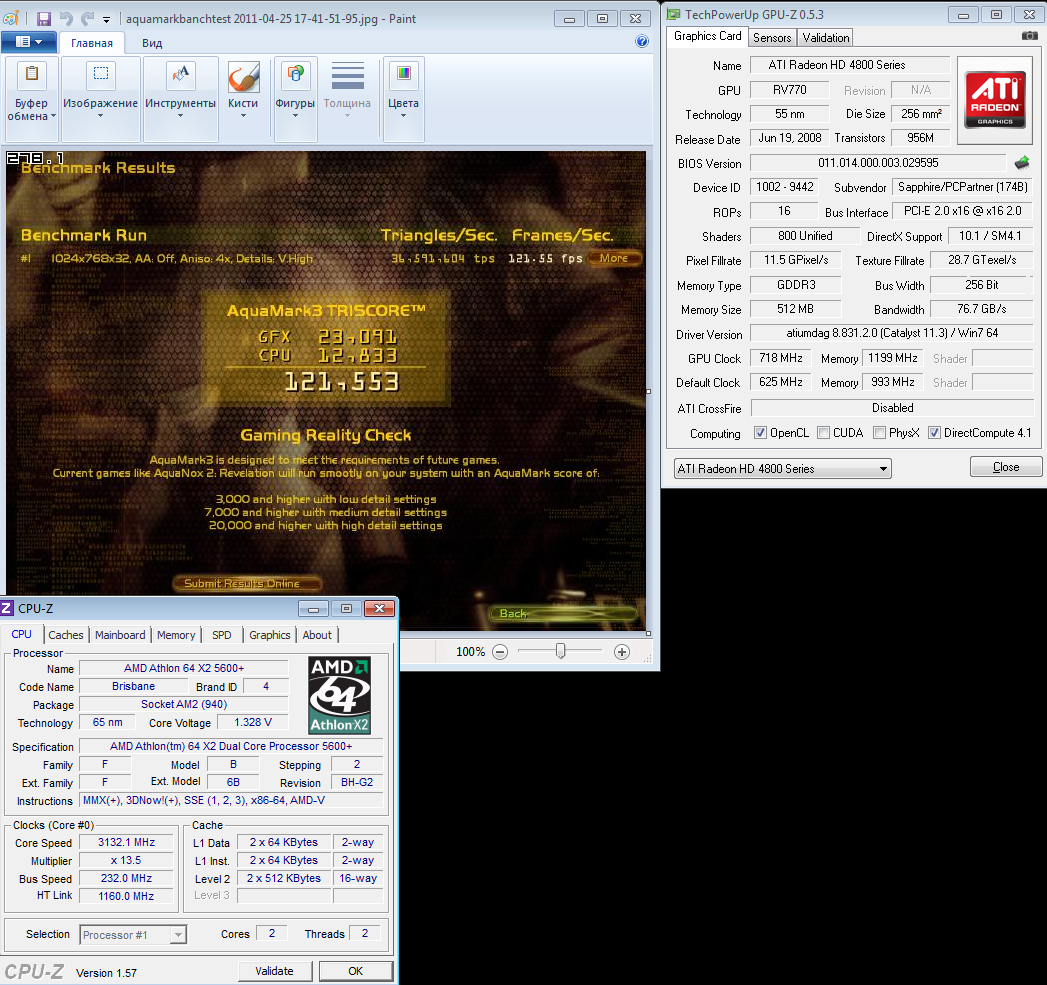Viewport: 1047px width, 985px height.
Task: Select the Caches tab in CPU-Z
Action: [66, 634]
